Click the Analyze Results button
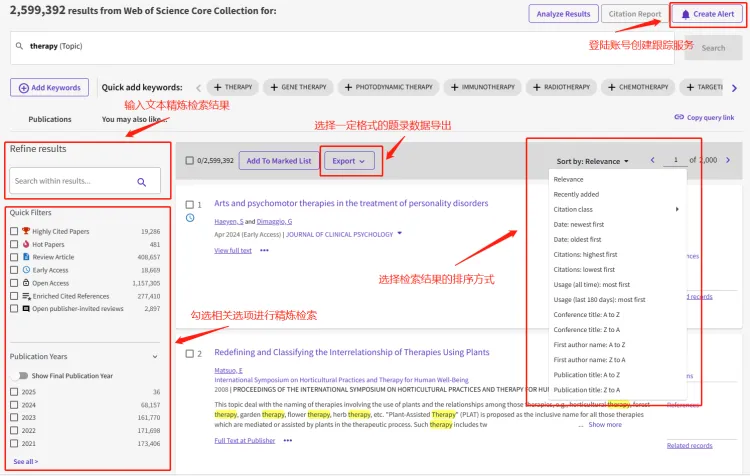Viewport: 750px width, 476px height. pyautogui.click(x=563, y=14)
